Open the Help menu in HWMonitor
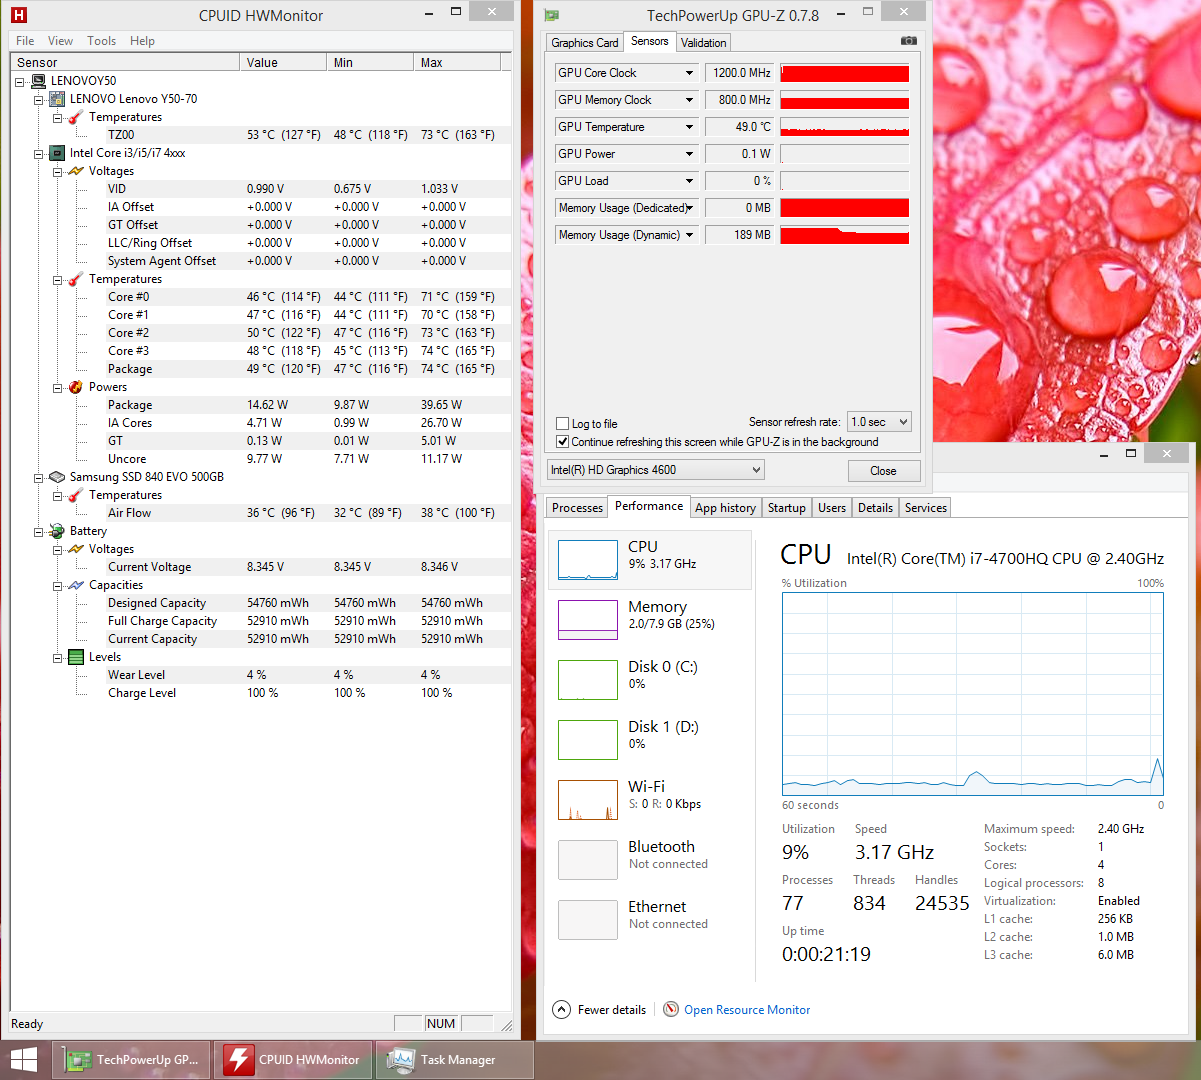 pyautogui.click(x=142, y=41)
